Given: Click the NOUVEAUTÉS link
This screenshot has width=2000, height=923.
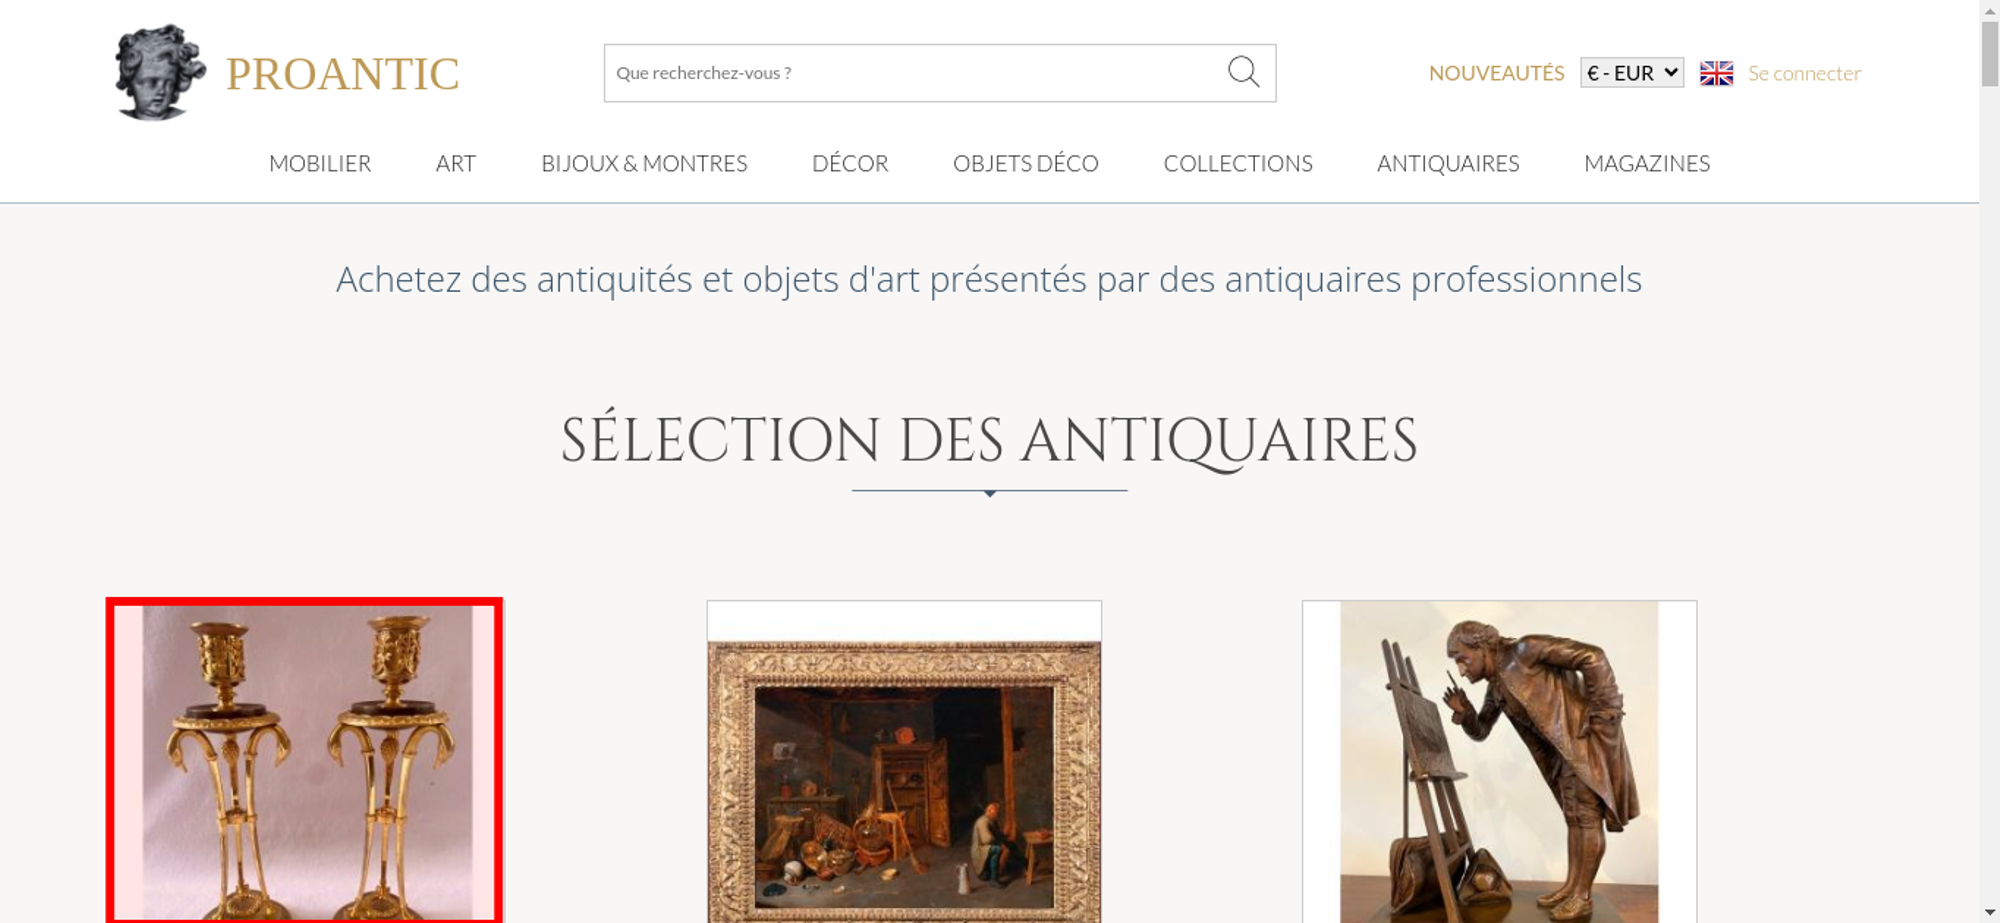Looking at the screenshot, I should click(1496, 73).
